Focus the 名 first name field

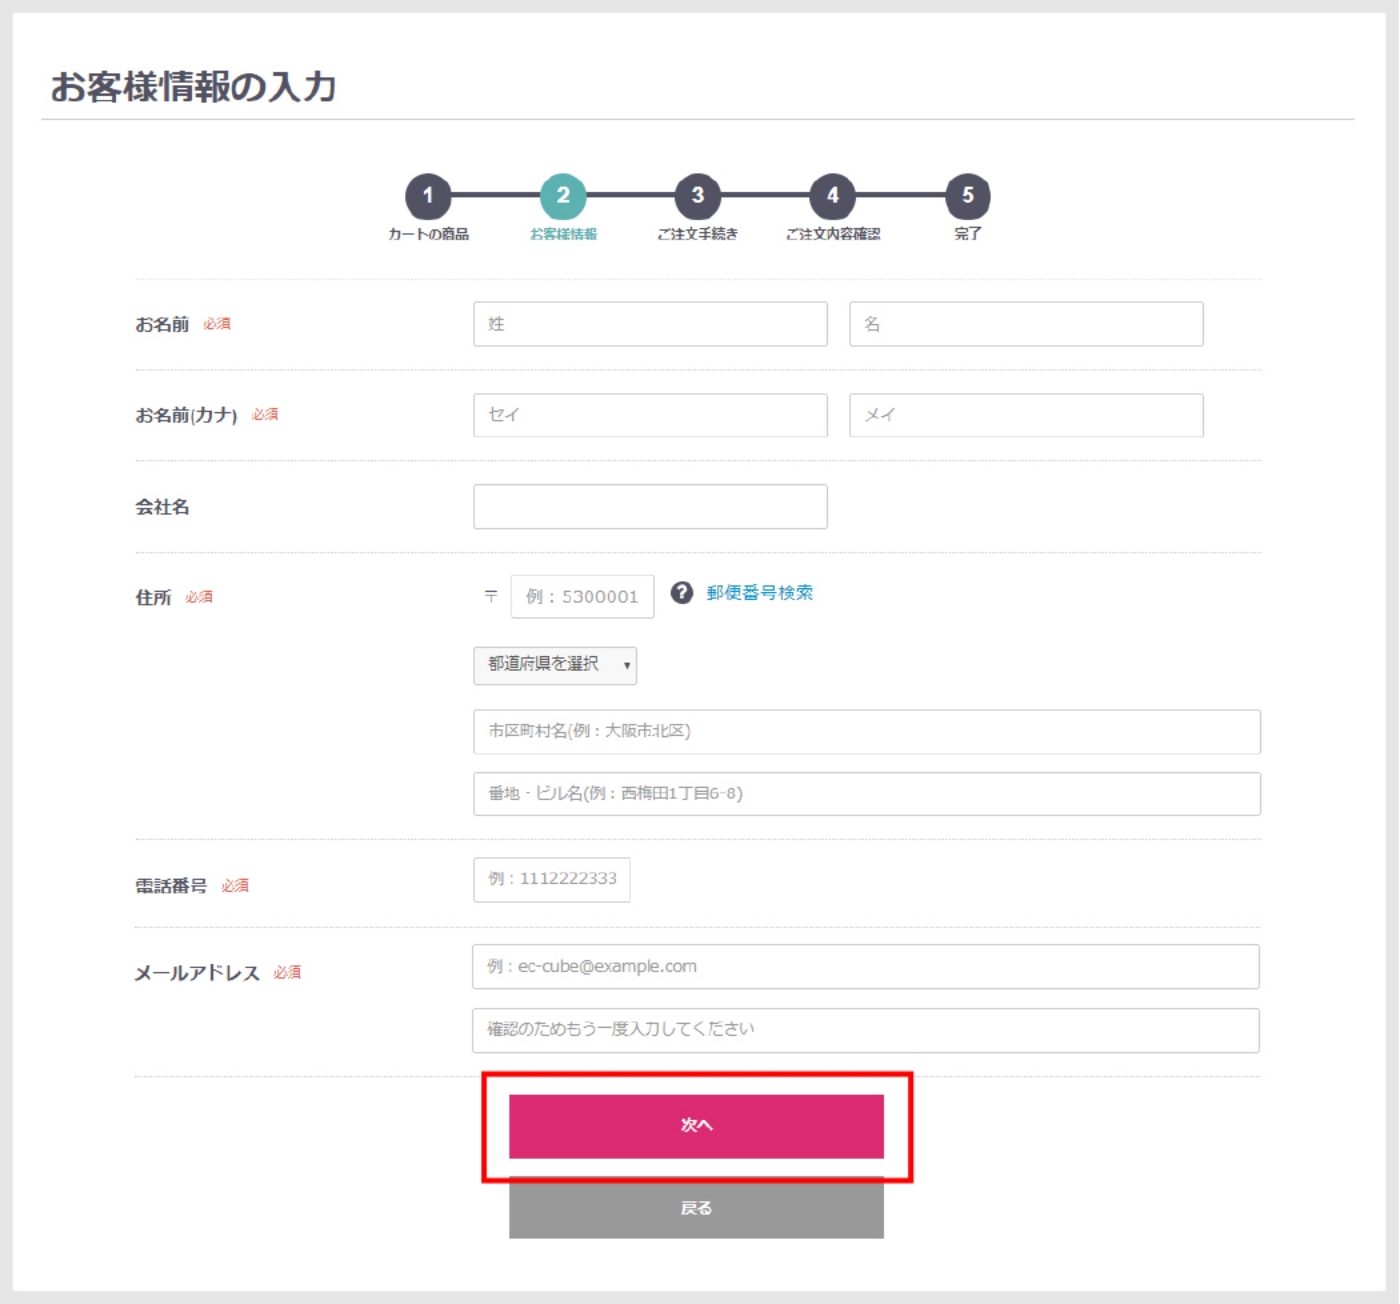[x=1026, y=324]
